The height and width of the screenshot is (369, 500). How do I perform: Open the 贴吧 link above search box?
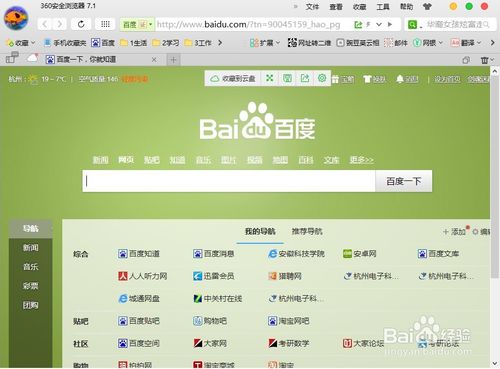152,160
